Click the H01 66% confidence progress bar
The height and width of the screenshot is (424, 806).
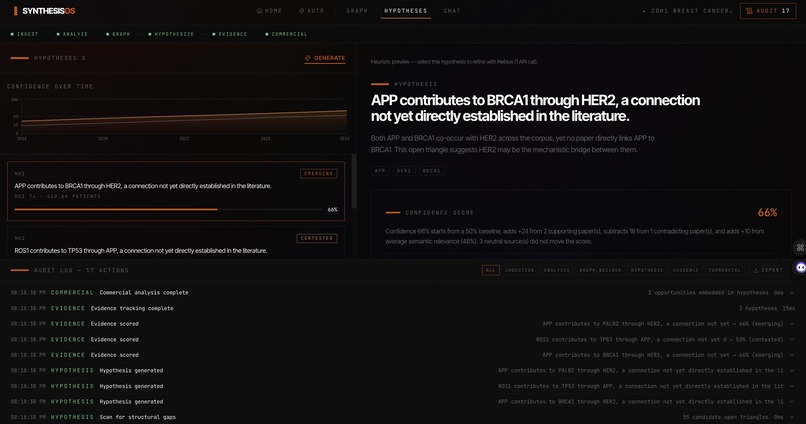click(168, 210)
